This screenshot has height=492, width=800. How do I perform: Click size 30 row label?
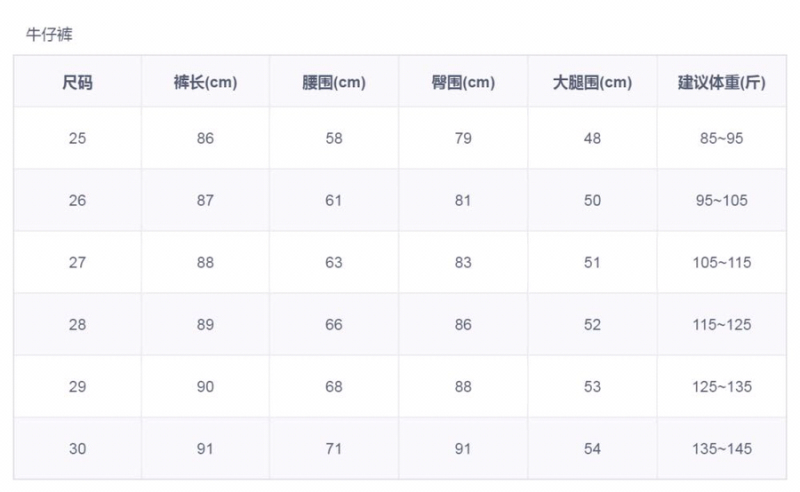78,449
